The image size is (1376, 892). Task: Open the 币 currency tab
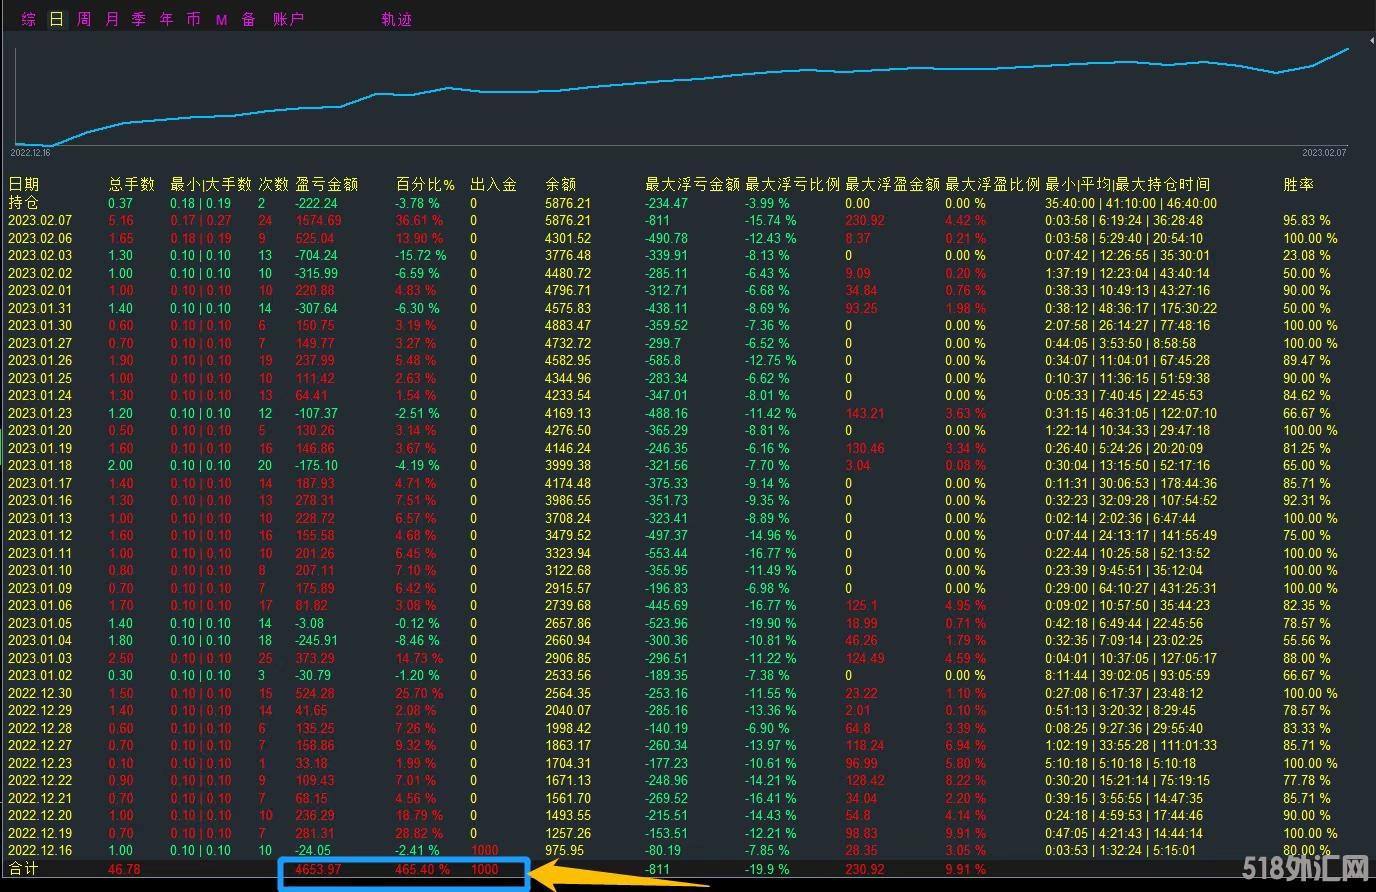click(x=193, y=19)
